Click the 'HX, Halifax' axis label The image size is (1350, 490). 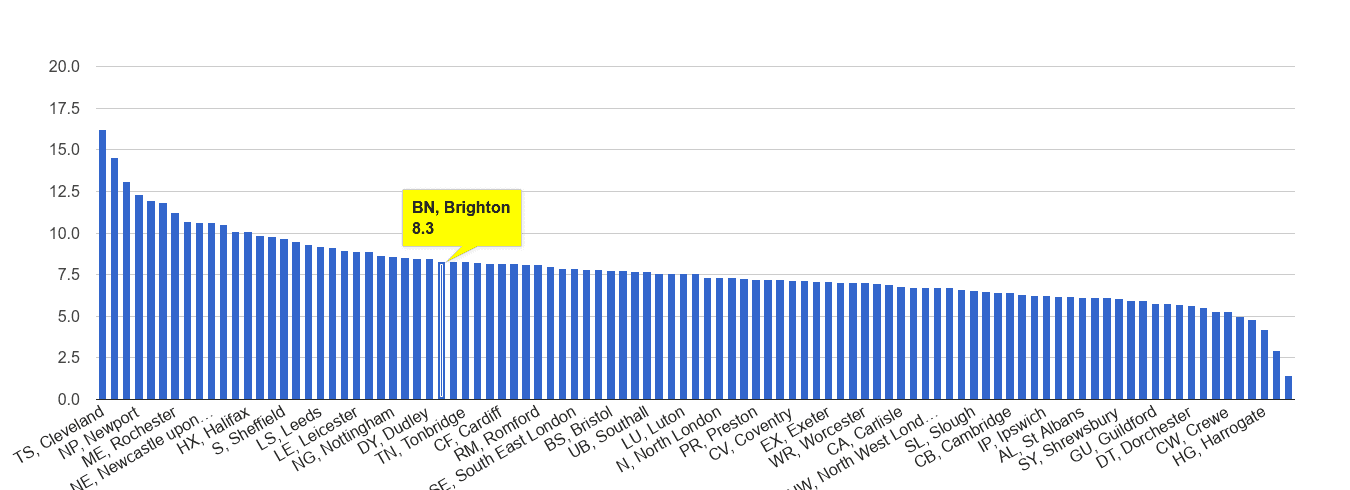(x=215, y=430)
